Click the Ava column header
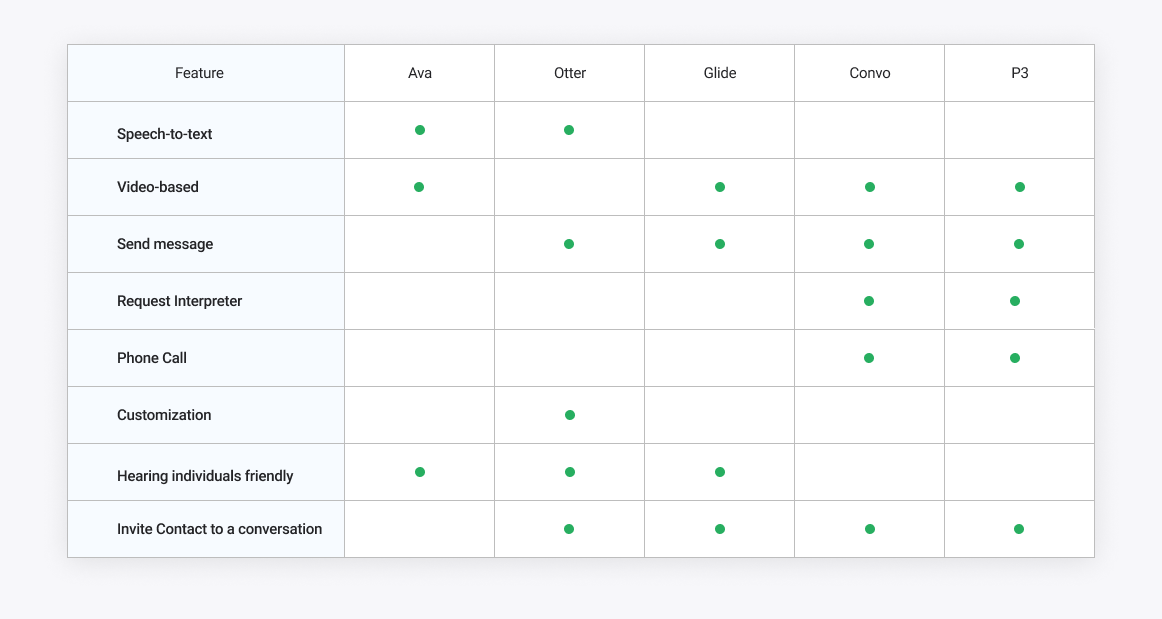This screenshot has width=1162, height=619. point(419,73)
